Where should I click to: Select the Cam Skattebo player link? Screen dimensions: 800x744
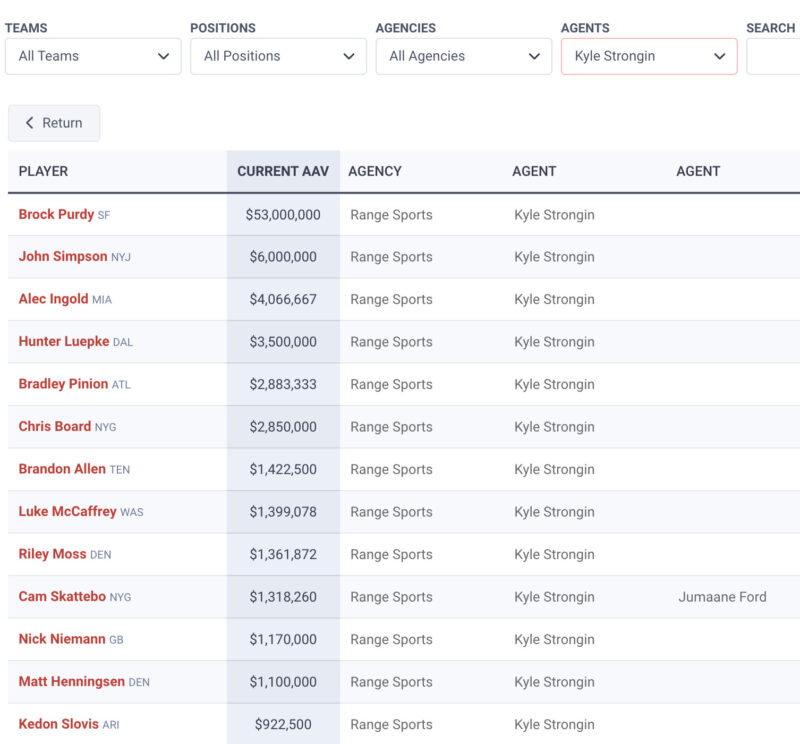coord(62,597)
